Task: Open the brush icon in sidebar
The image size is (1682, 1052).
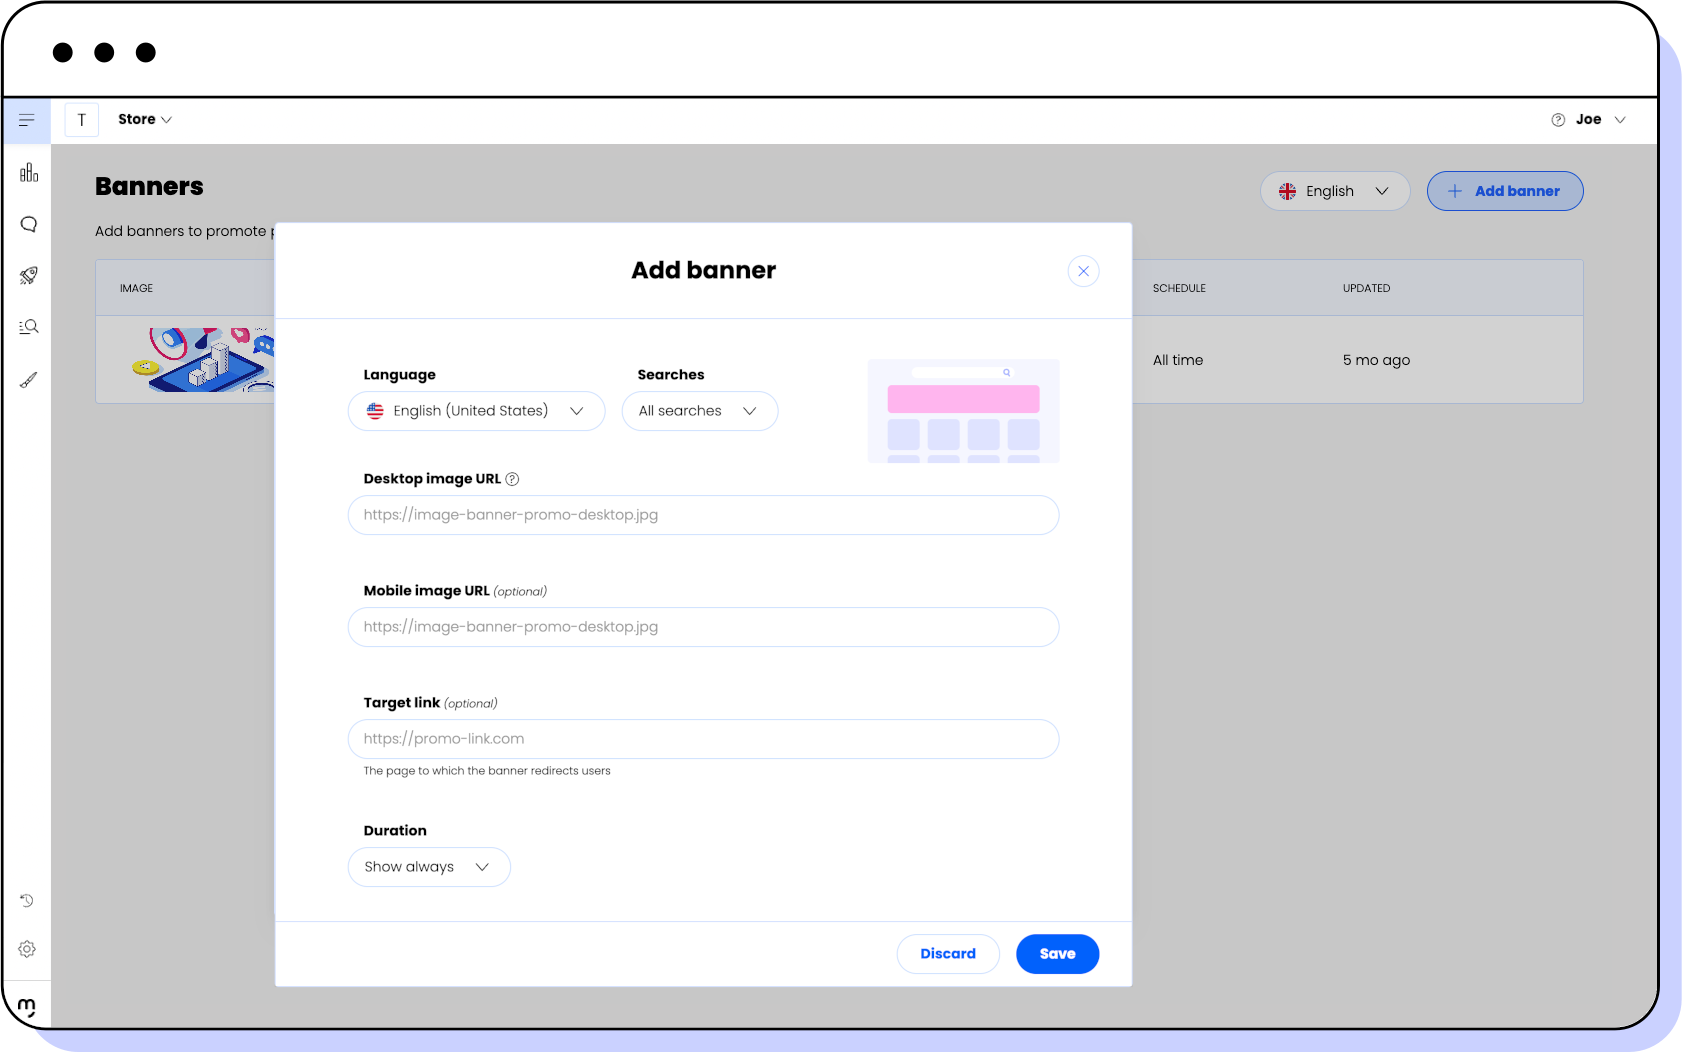Action: 29,380
